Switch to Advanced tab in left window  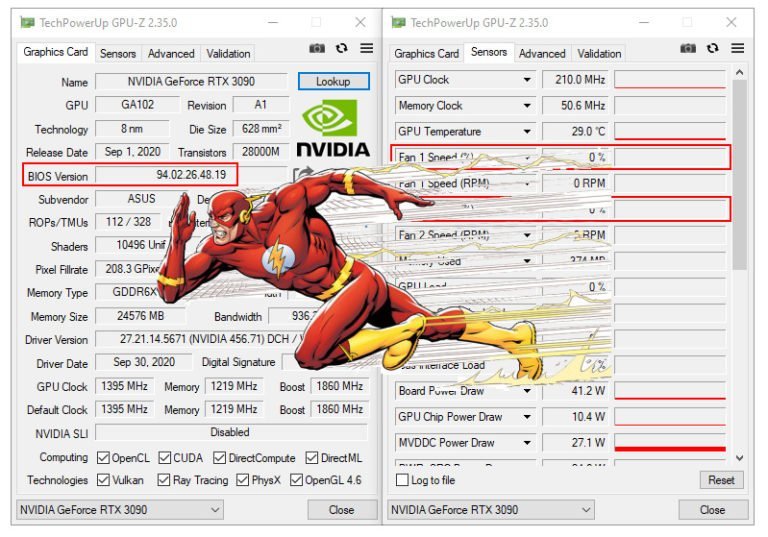coord(171,53)
